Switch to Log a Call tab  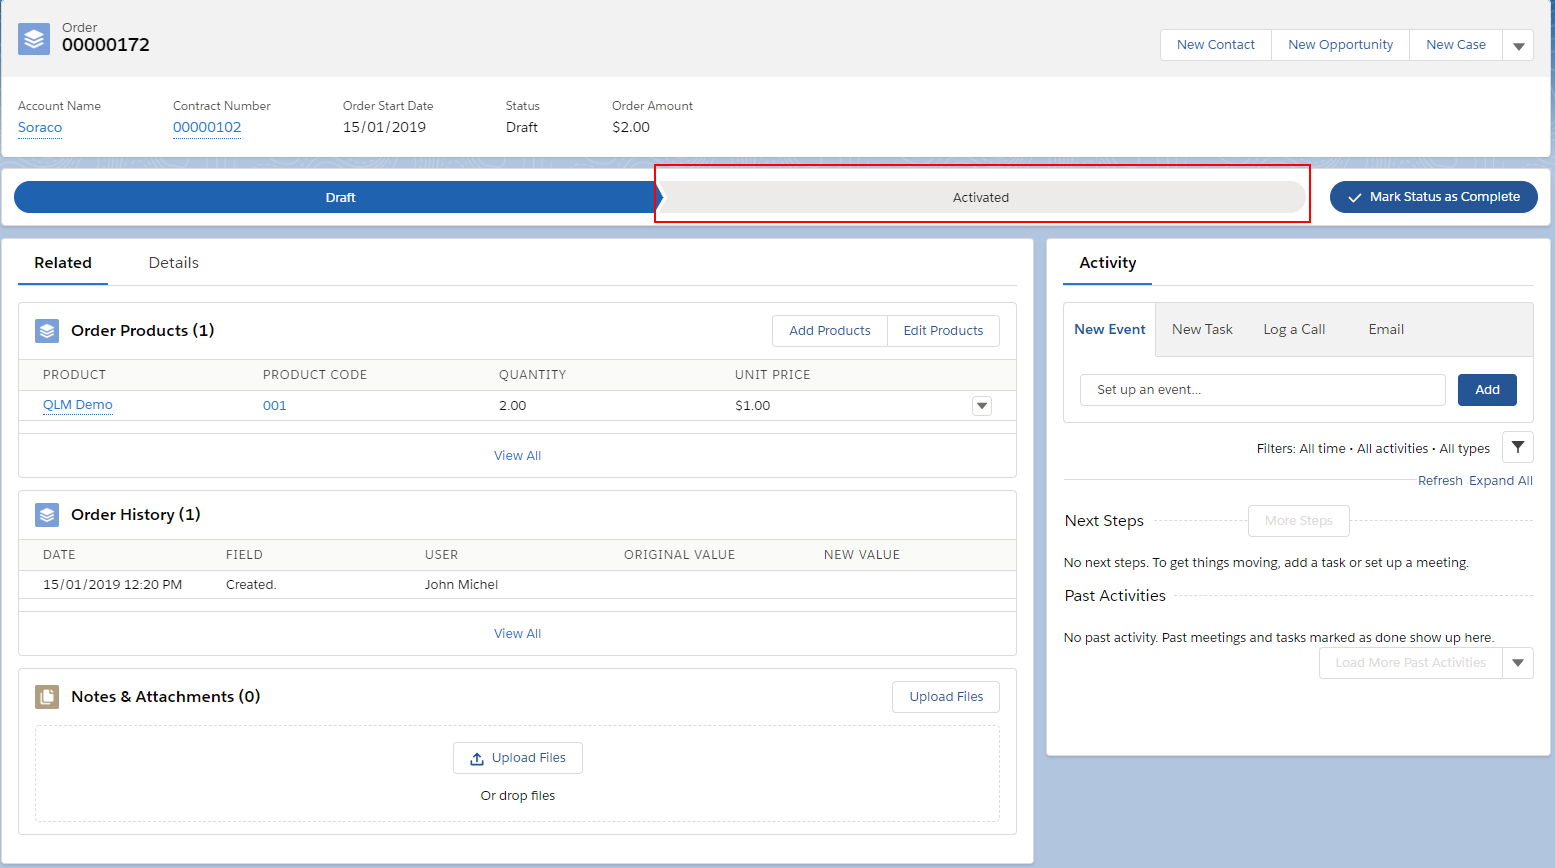pos(1294,329)
